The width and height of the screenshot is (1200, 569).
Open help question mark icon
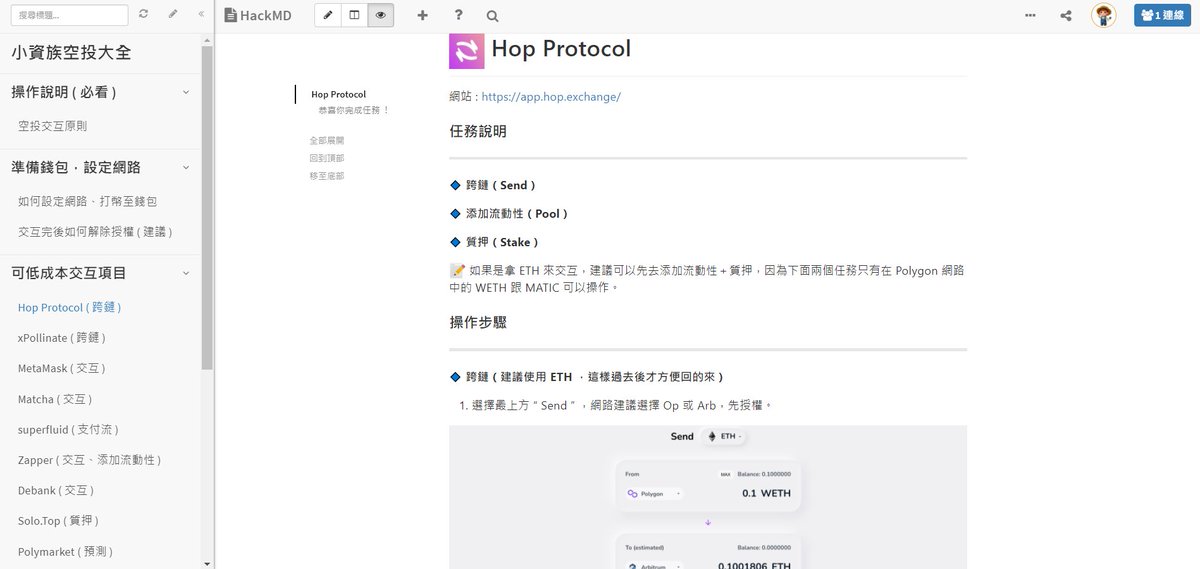458,15
